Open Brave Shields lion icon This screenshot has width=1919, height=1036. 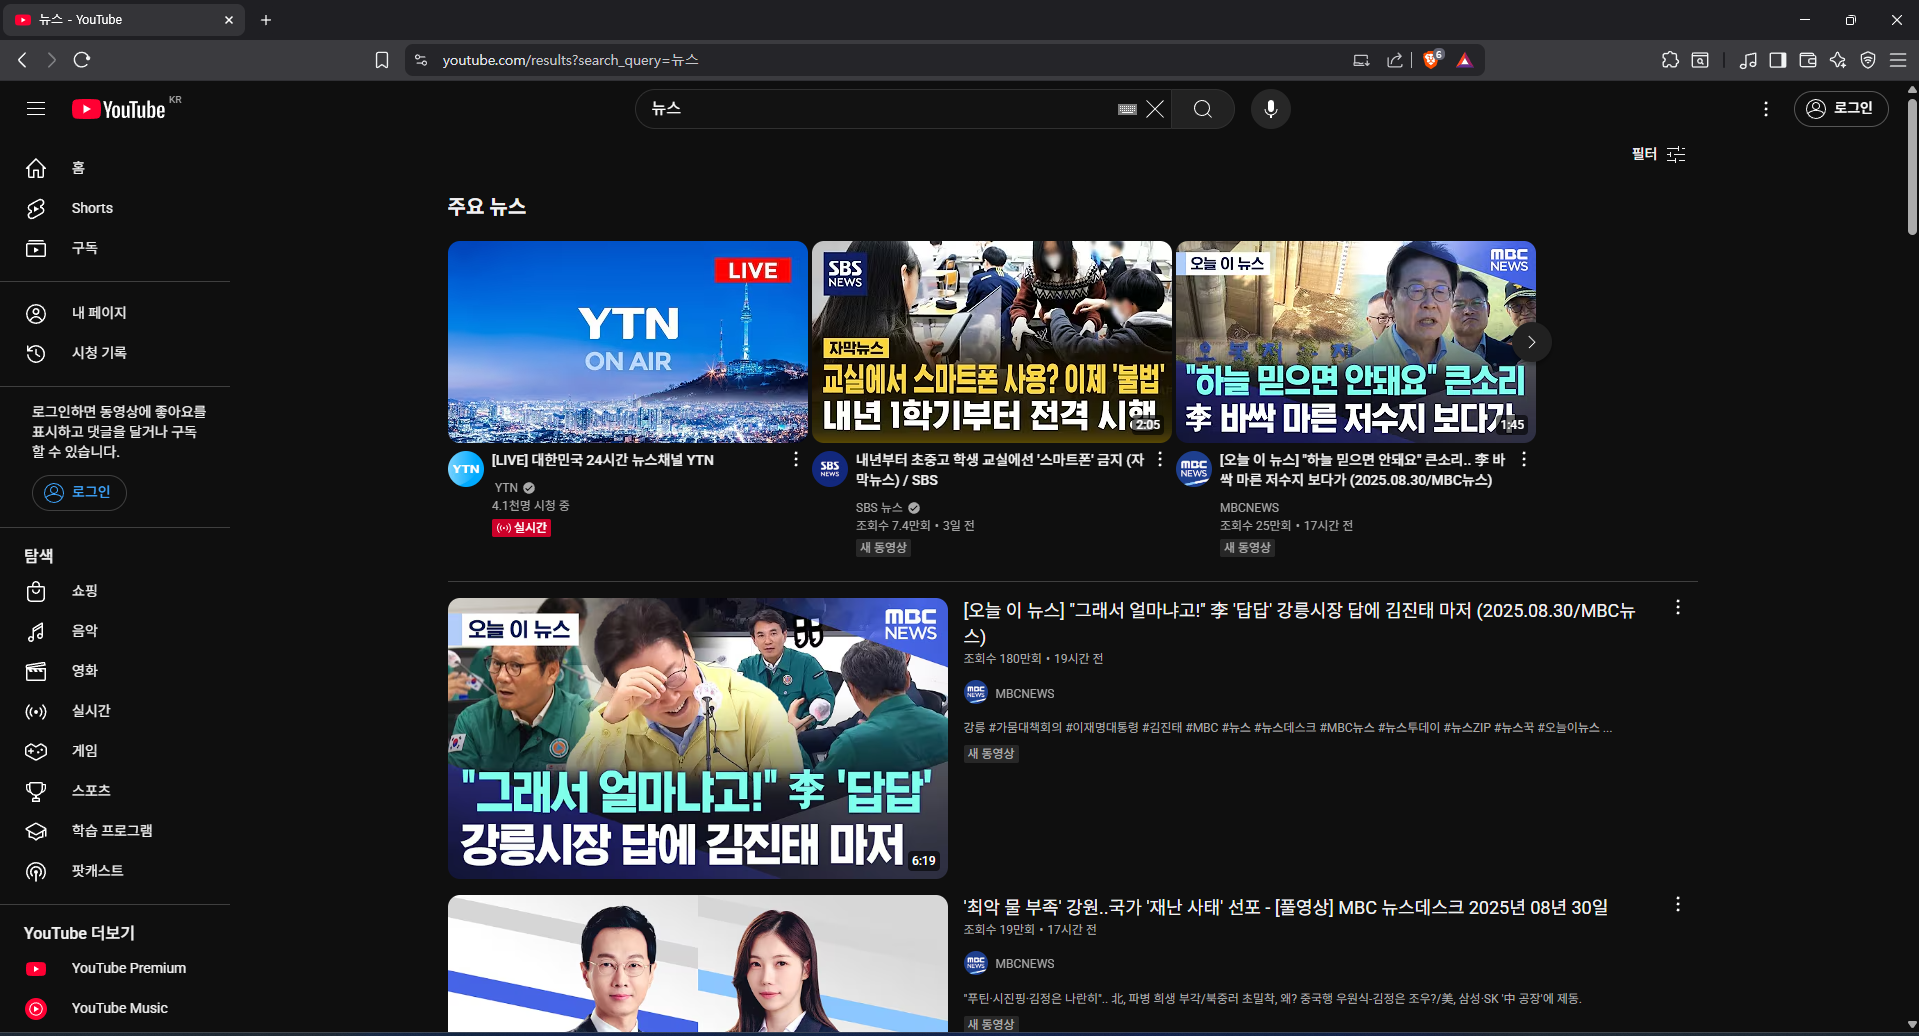click(1432, 60)
